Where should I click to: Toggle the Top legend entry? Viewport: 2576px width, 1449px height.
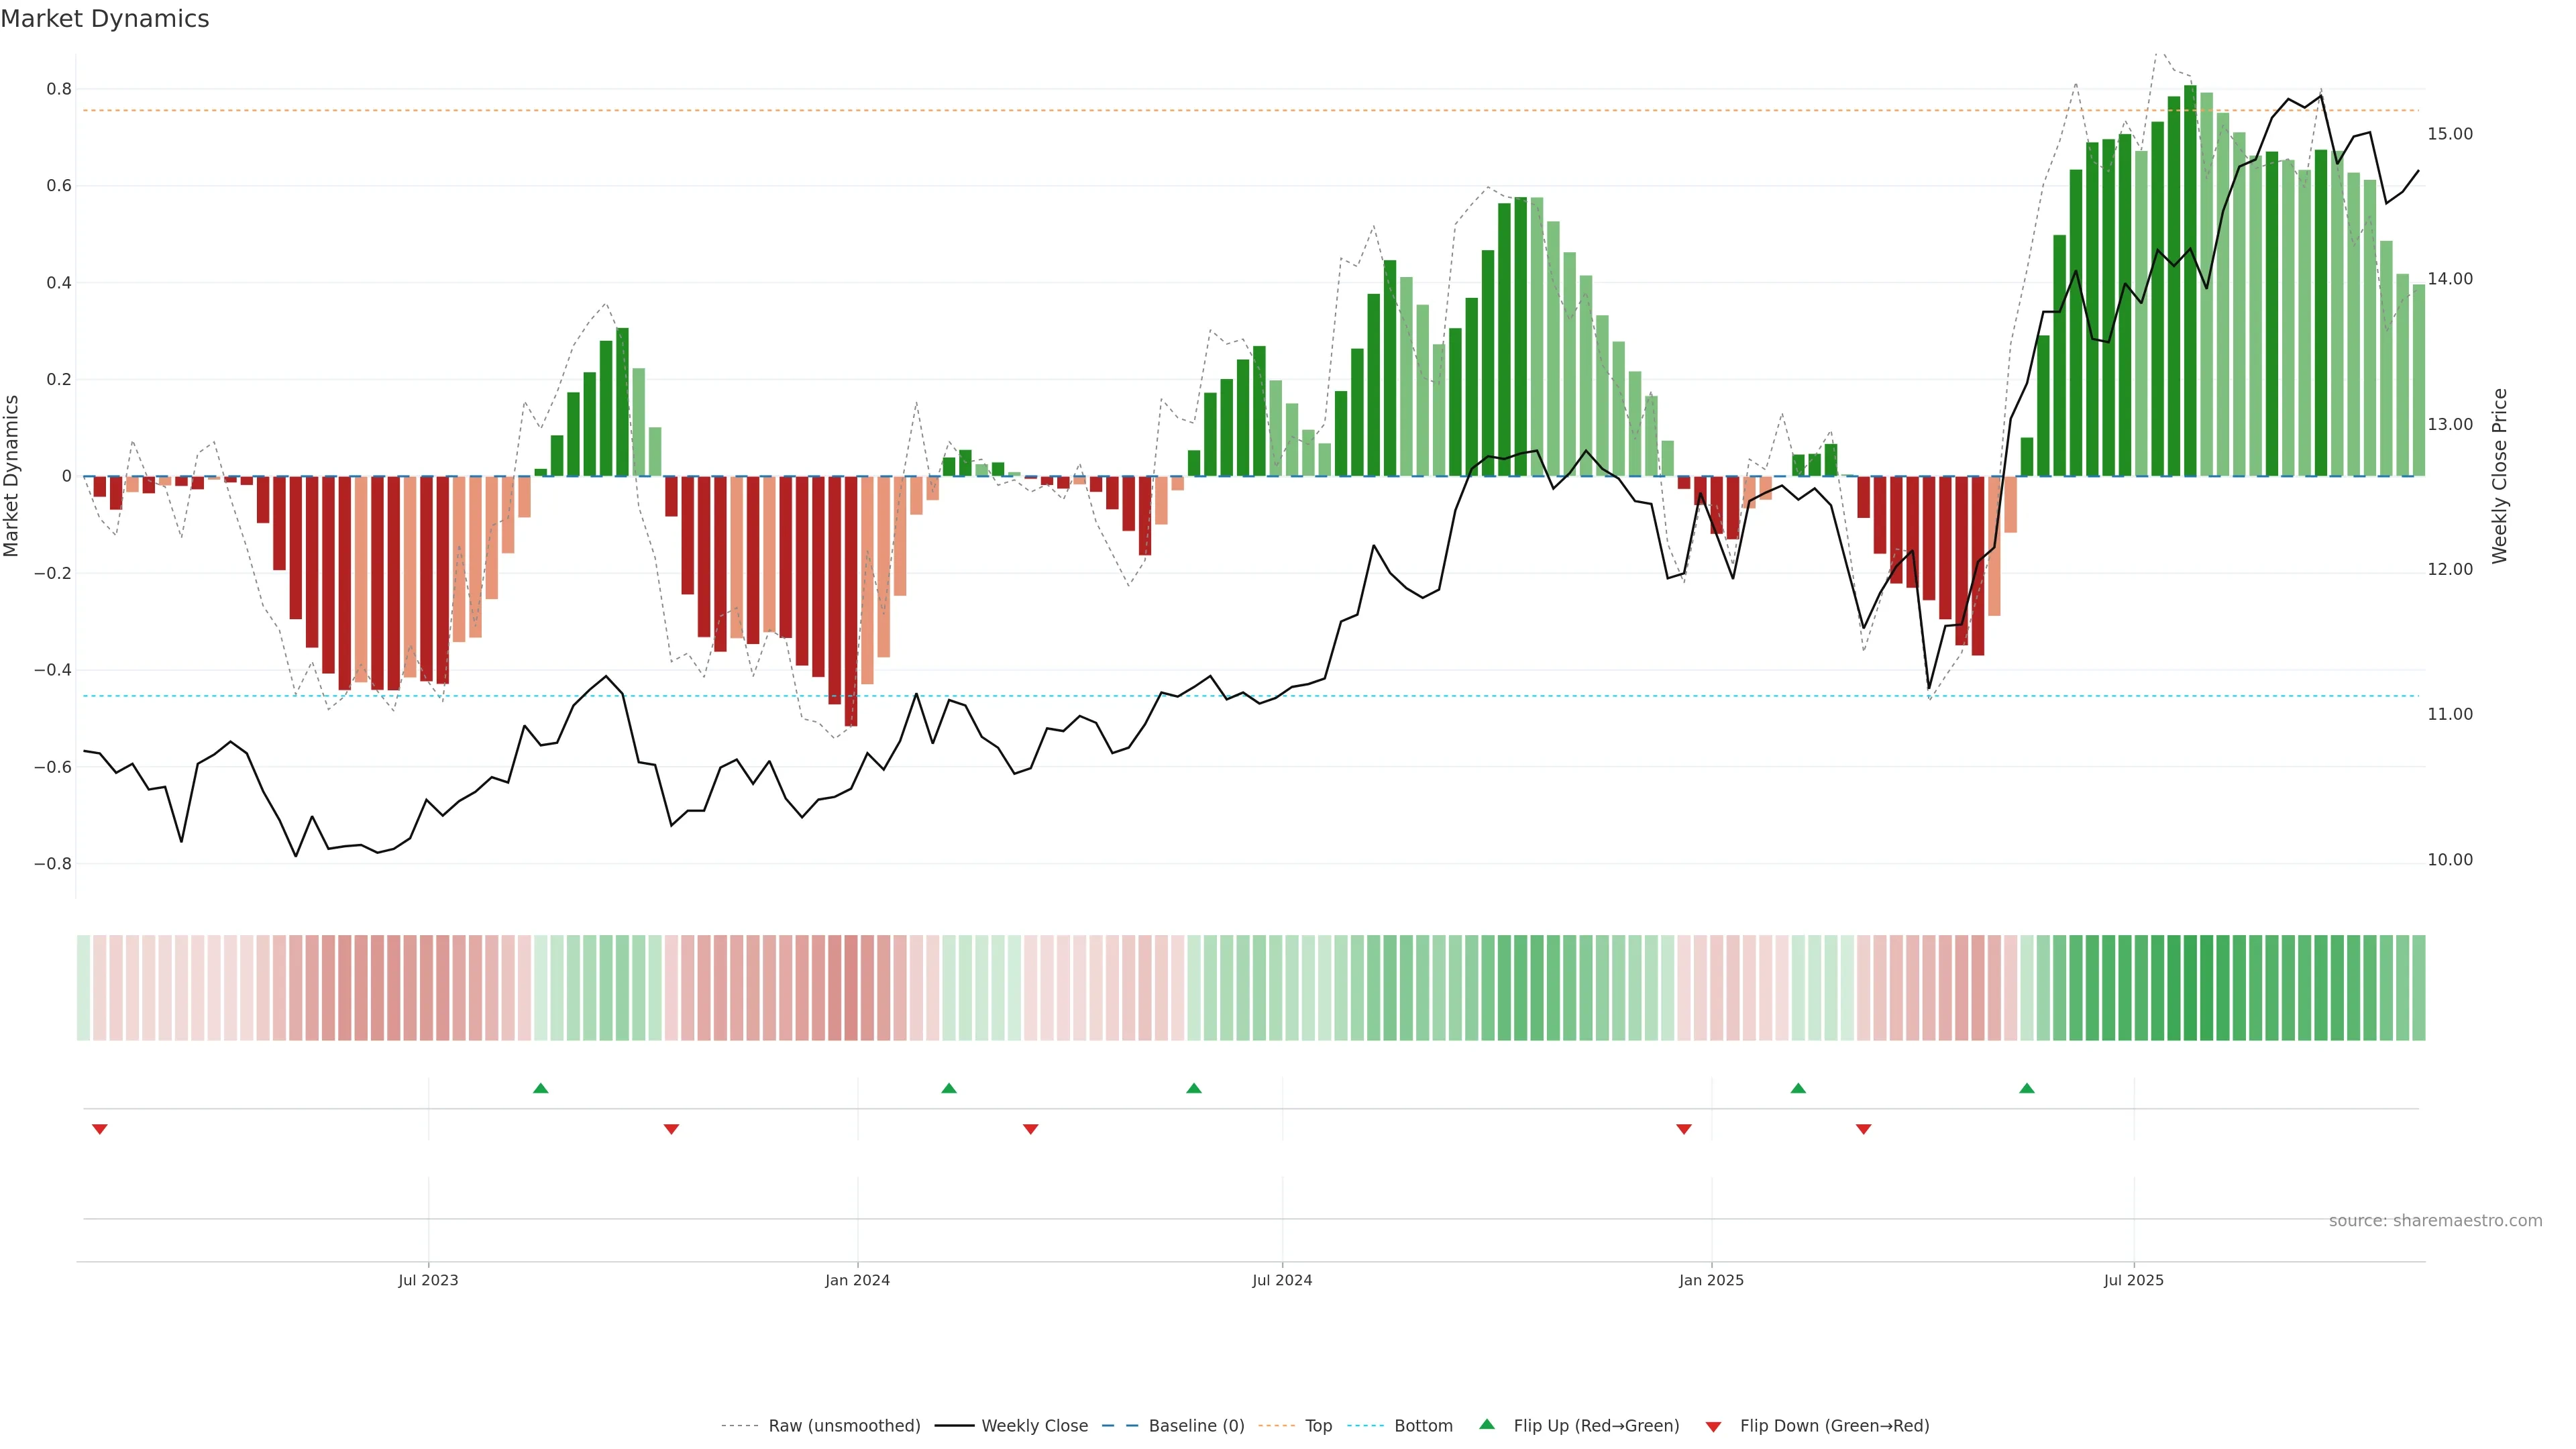(x=1318, y=1426)
